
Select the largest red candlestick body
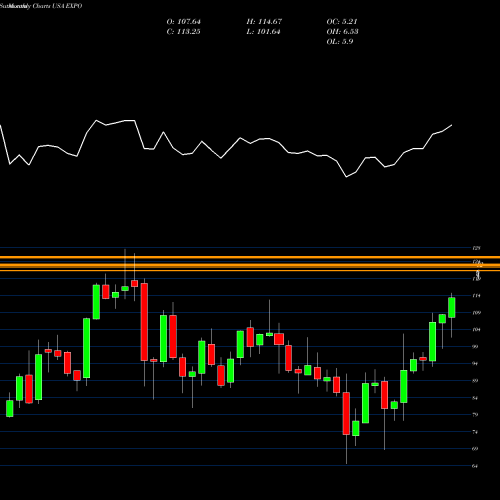pyautogui.click(x=144, y=322)
